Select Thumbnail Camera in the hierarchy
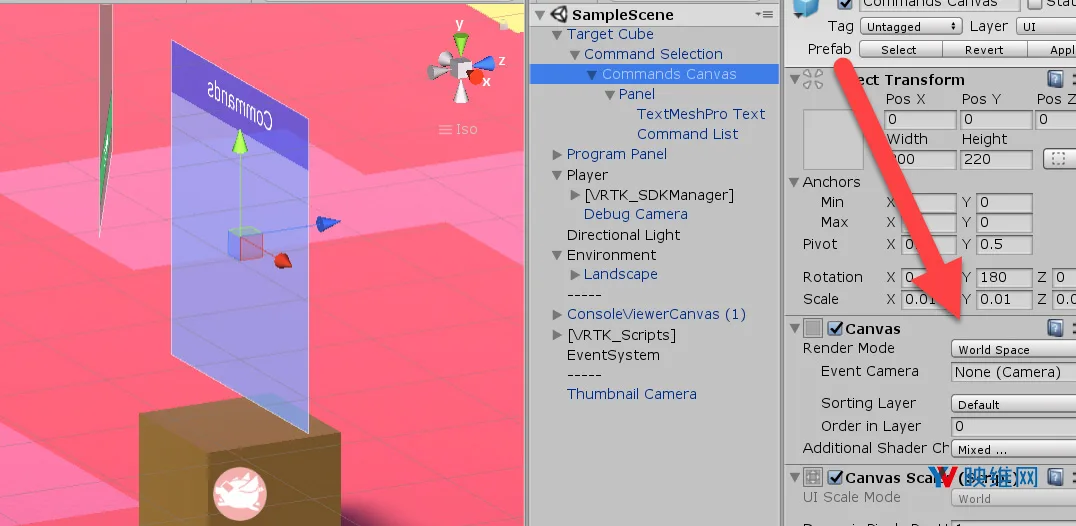The image size is (1076, 526). (631, 394)
